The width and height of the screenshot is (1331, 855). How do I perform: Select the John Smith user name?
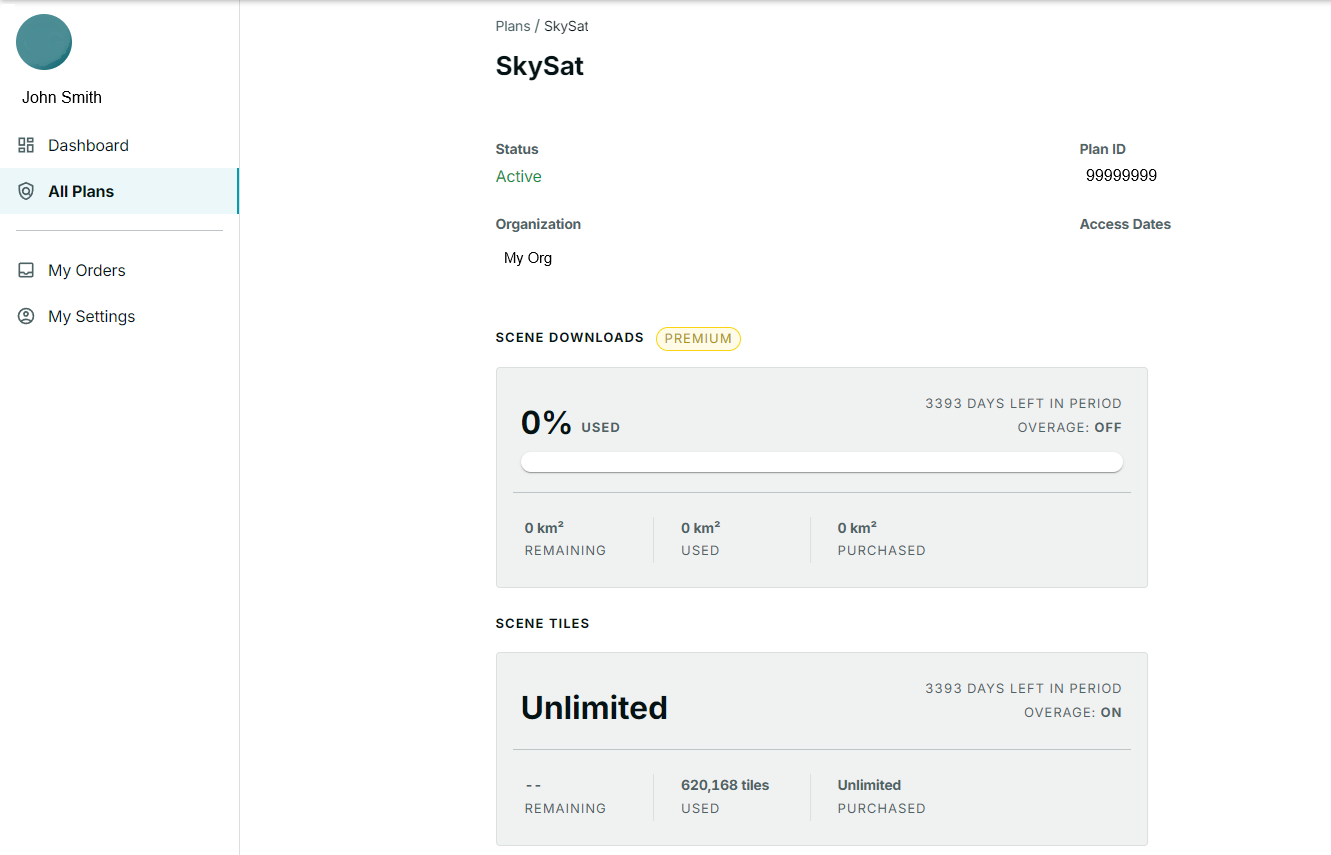point(62,97)
